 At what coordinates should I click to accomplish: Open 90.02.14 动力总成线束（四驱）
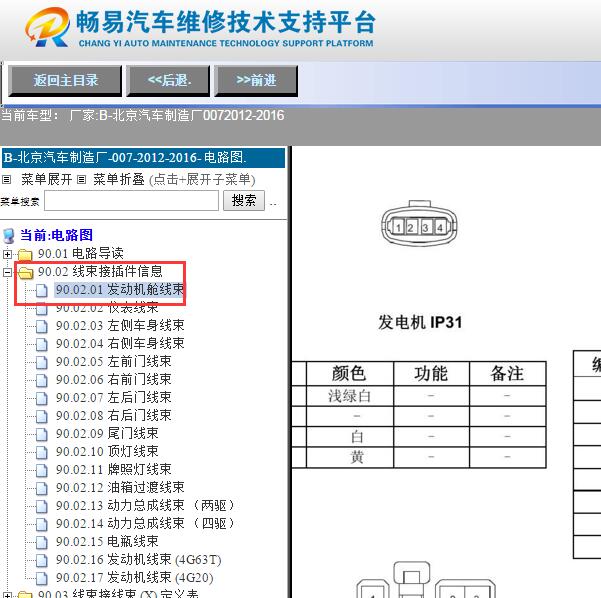(x=145, y=524)
